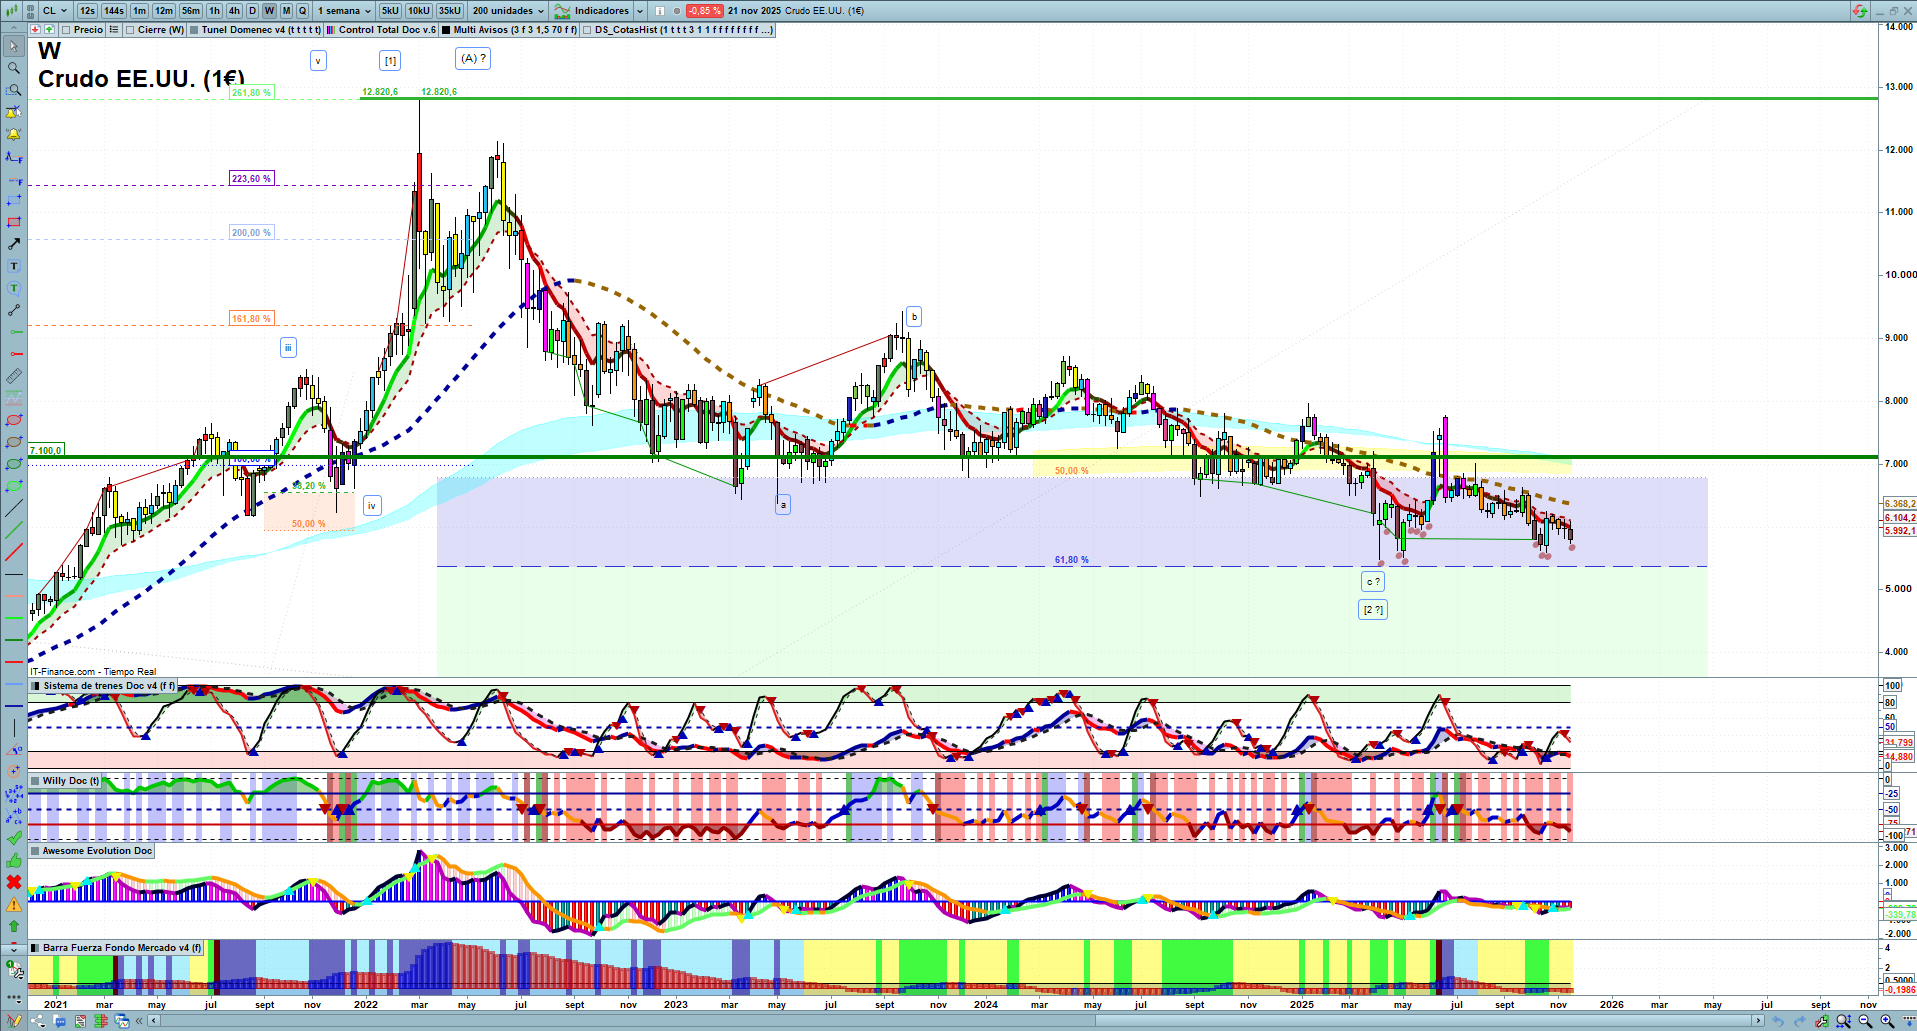1917x1031 pixels.
Task: Select the 12s timeframe
Action: click(87, 11)
